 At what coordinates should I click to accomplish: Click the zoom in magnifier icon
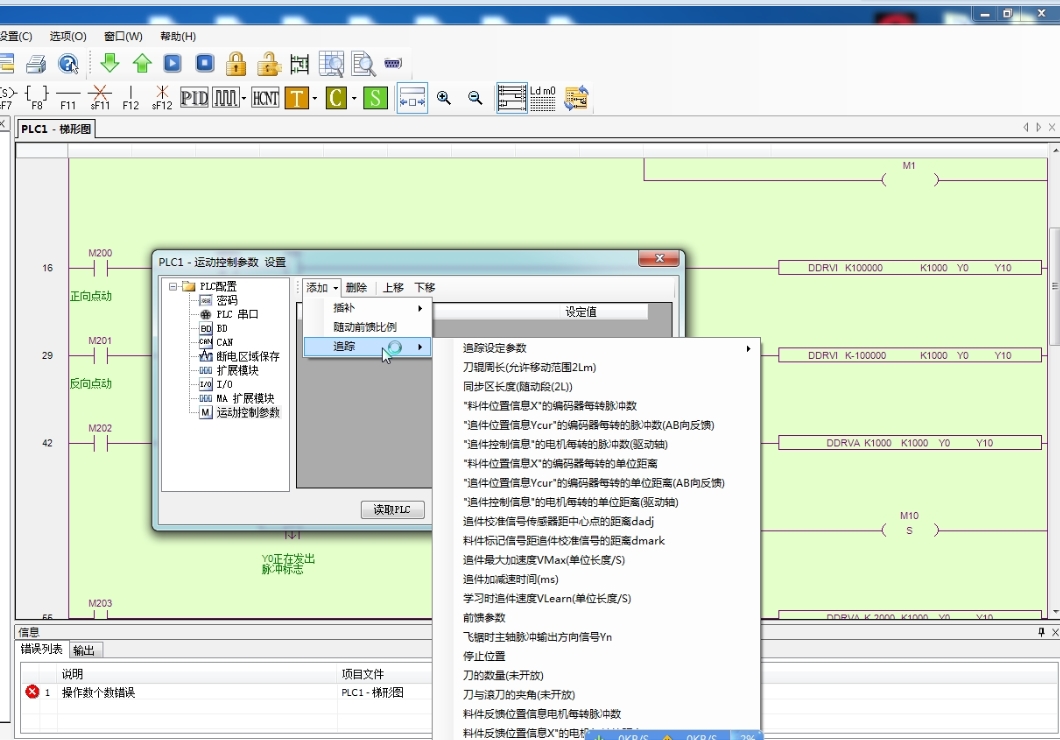443,97
